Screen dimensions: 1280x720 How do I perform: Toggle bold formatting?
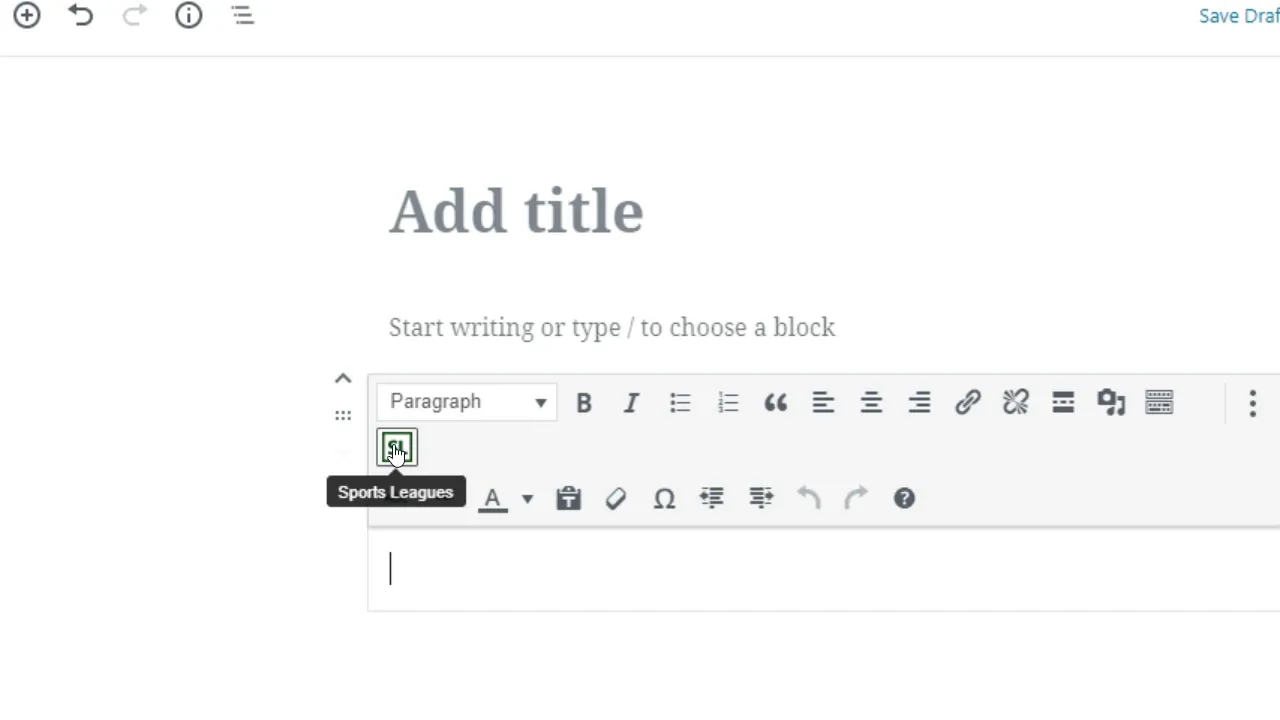point(584,403)
